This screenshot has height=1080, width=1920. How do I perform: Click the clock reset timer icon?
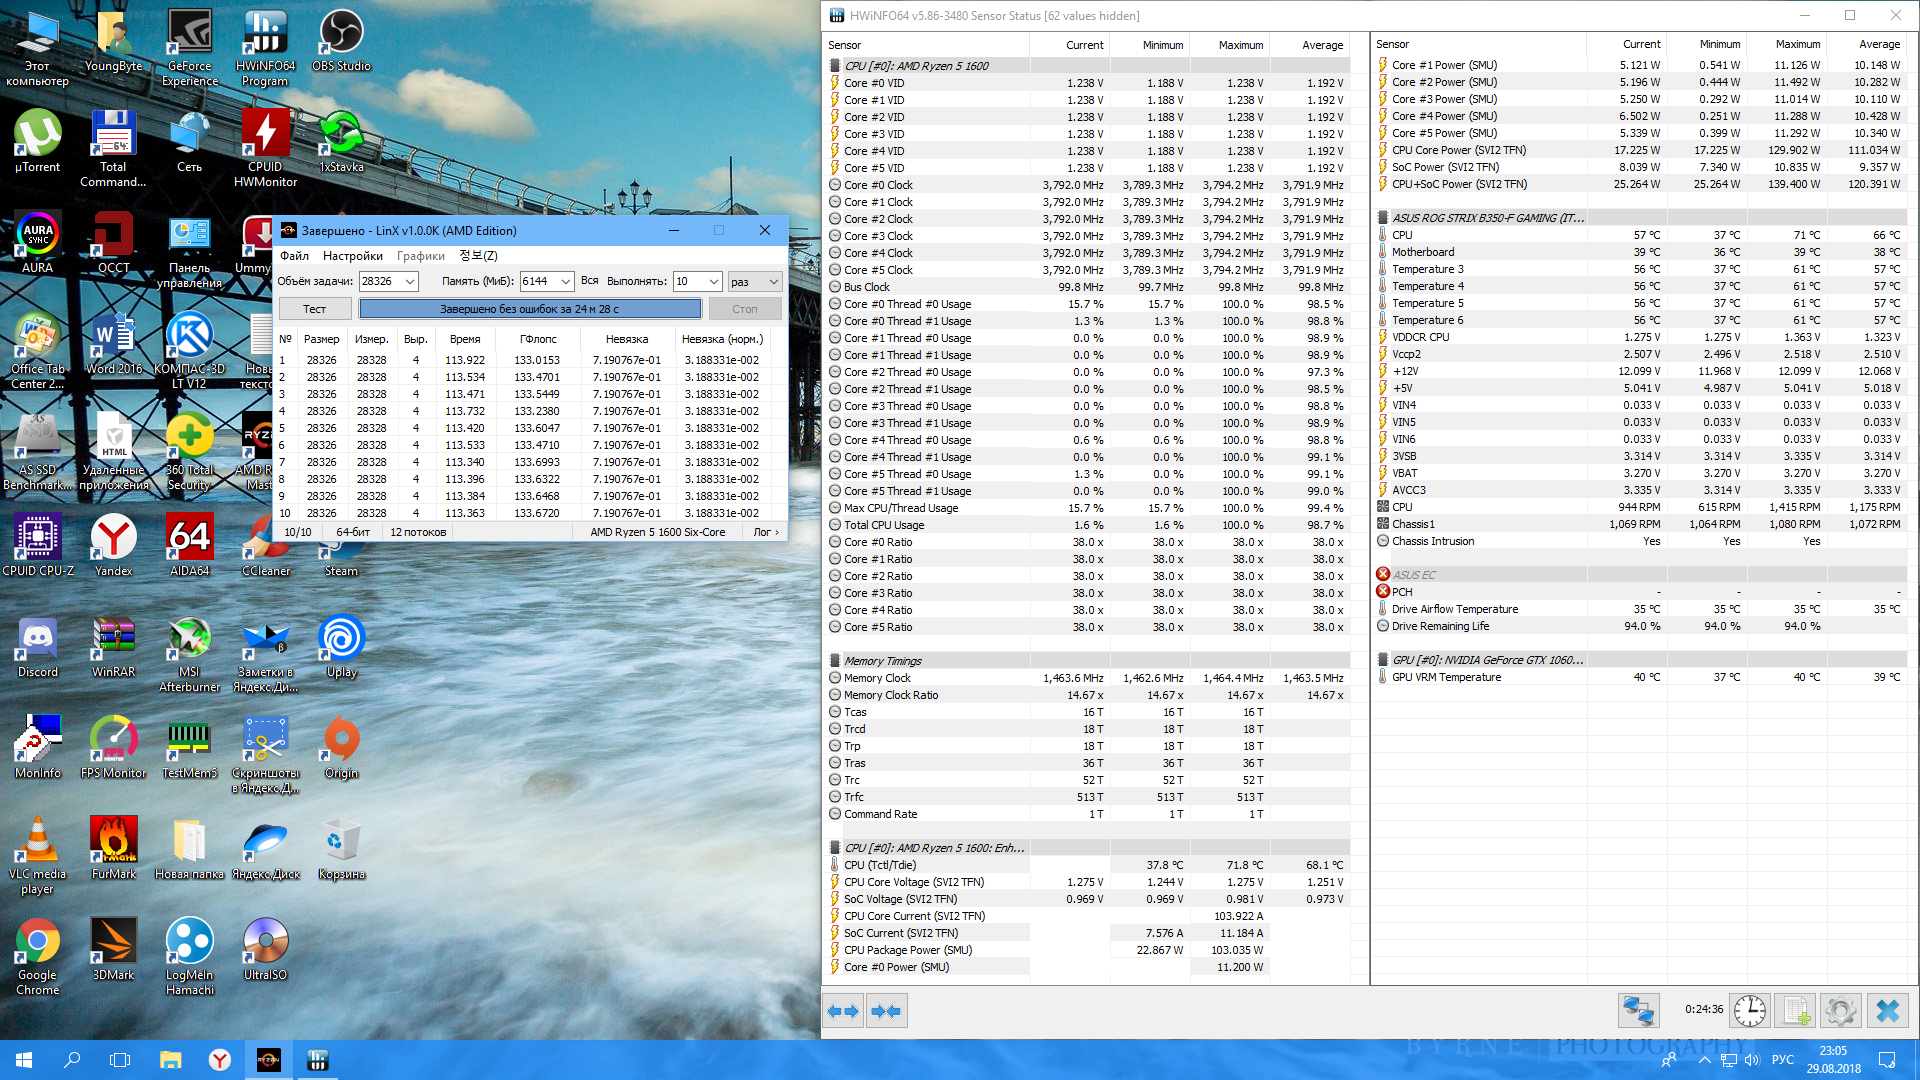coord(1749,1011)
